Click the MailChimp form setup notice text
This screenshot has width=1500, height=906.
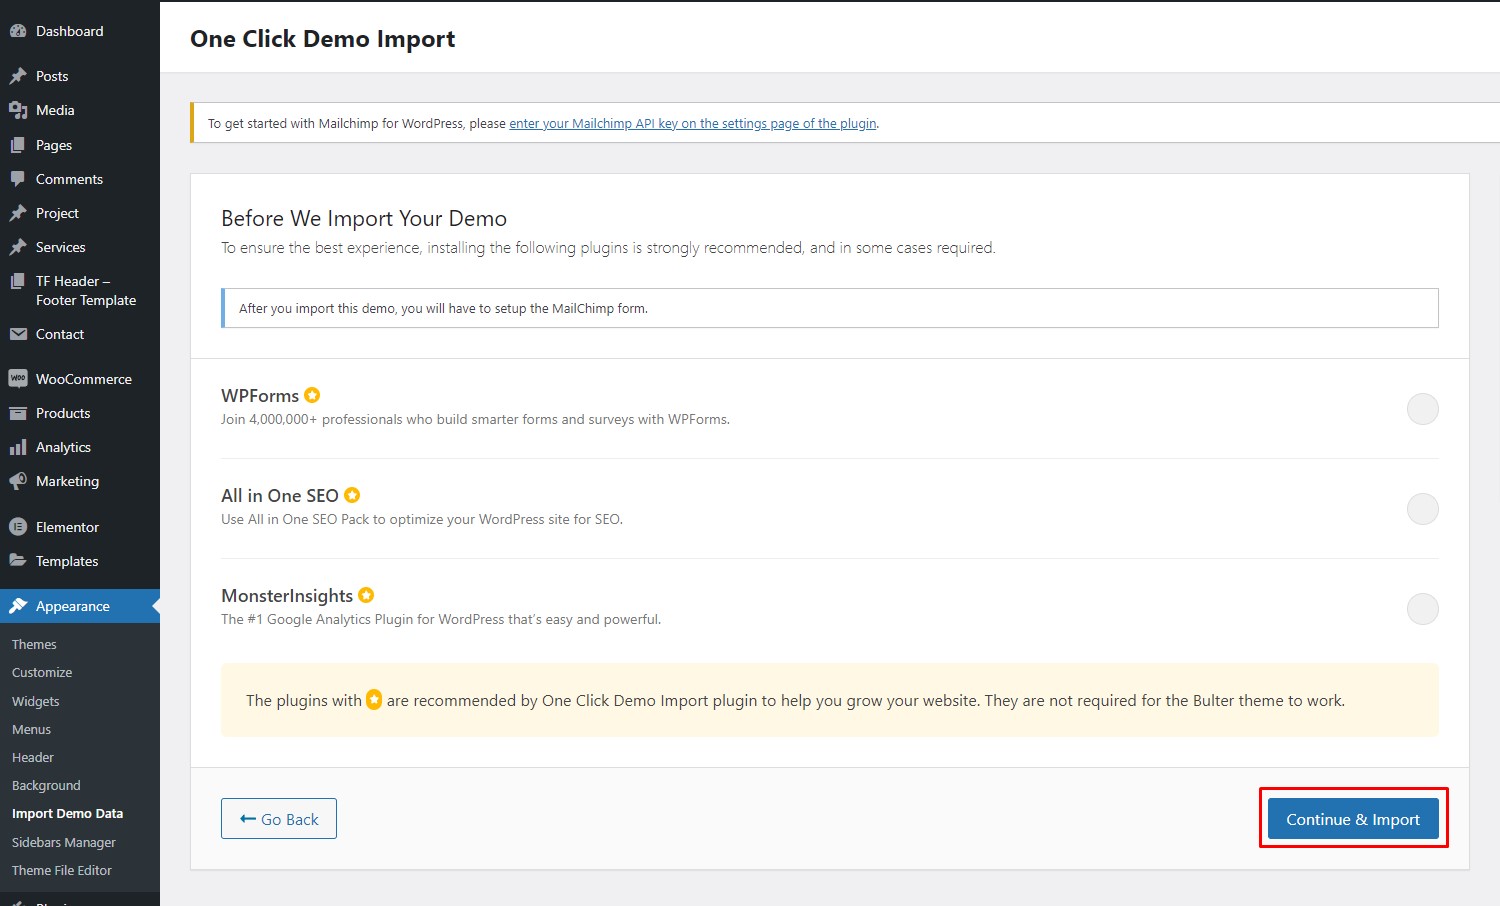(x=443, y=309)
